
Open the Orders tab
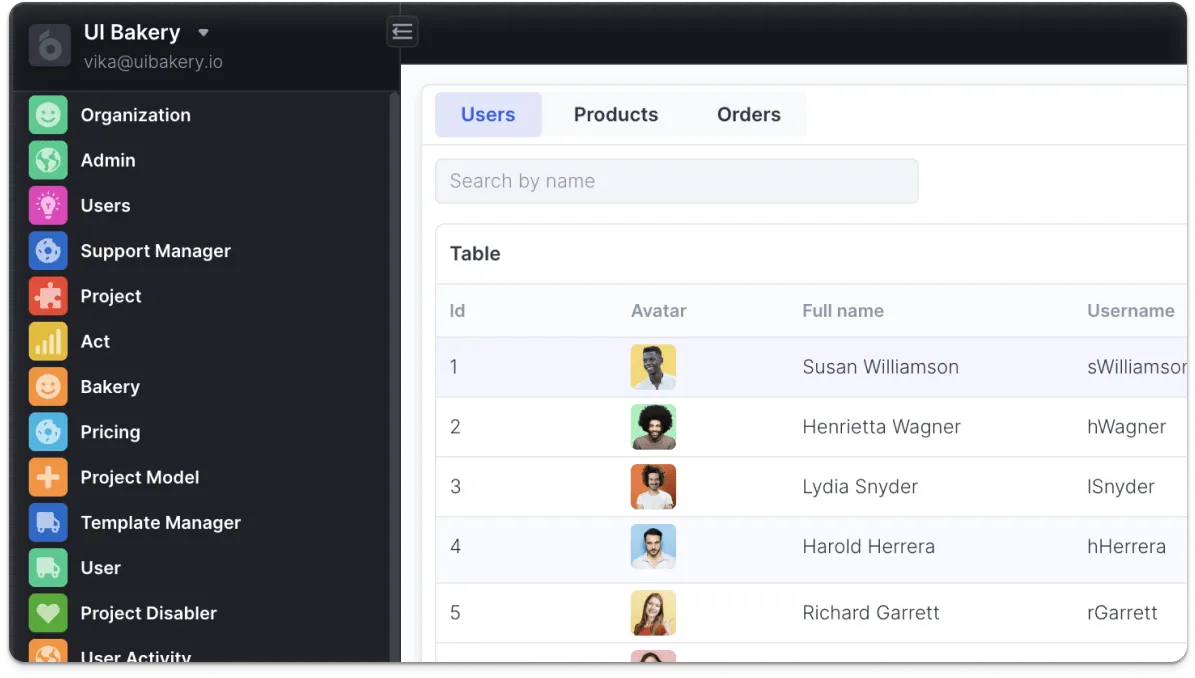coord(748,114)
